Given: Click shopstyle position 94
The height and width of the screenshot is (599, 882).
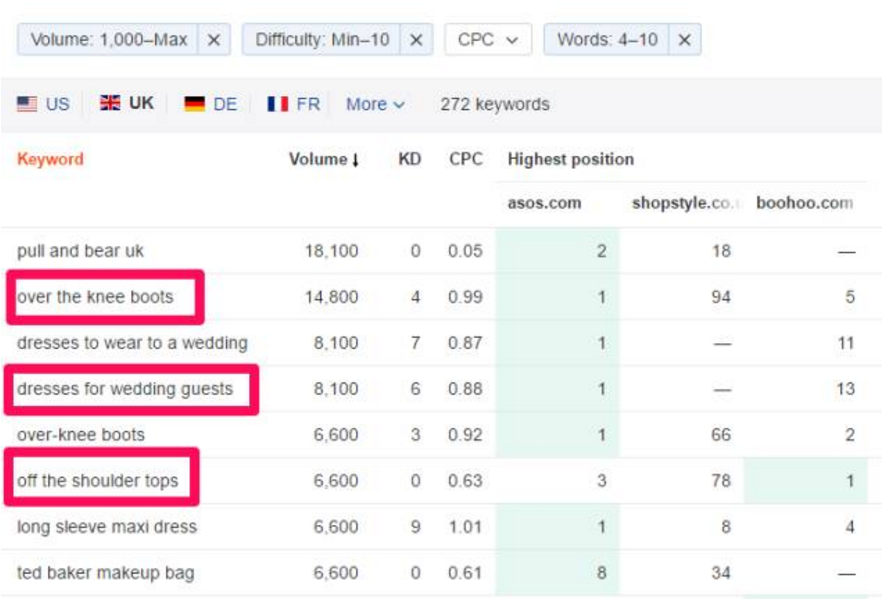Looking at the screenshot, I should coord(721,297).
